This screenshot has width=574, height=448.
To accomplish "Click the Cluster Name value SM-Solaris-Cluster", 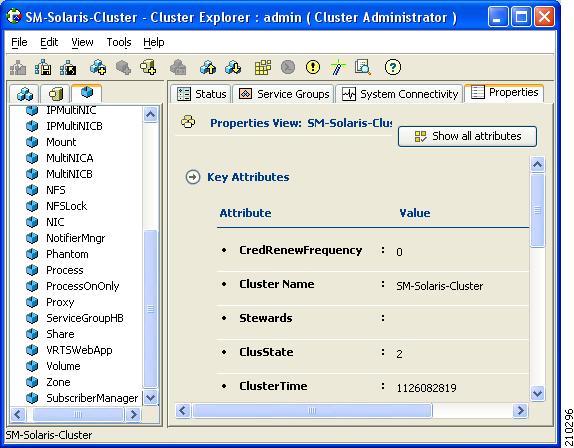I will tap(440, 286).
